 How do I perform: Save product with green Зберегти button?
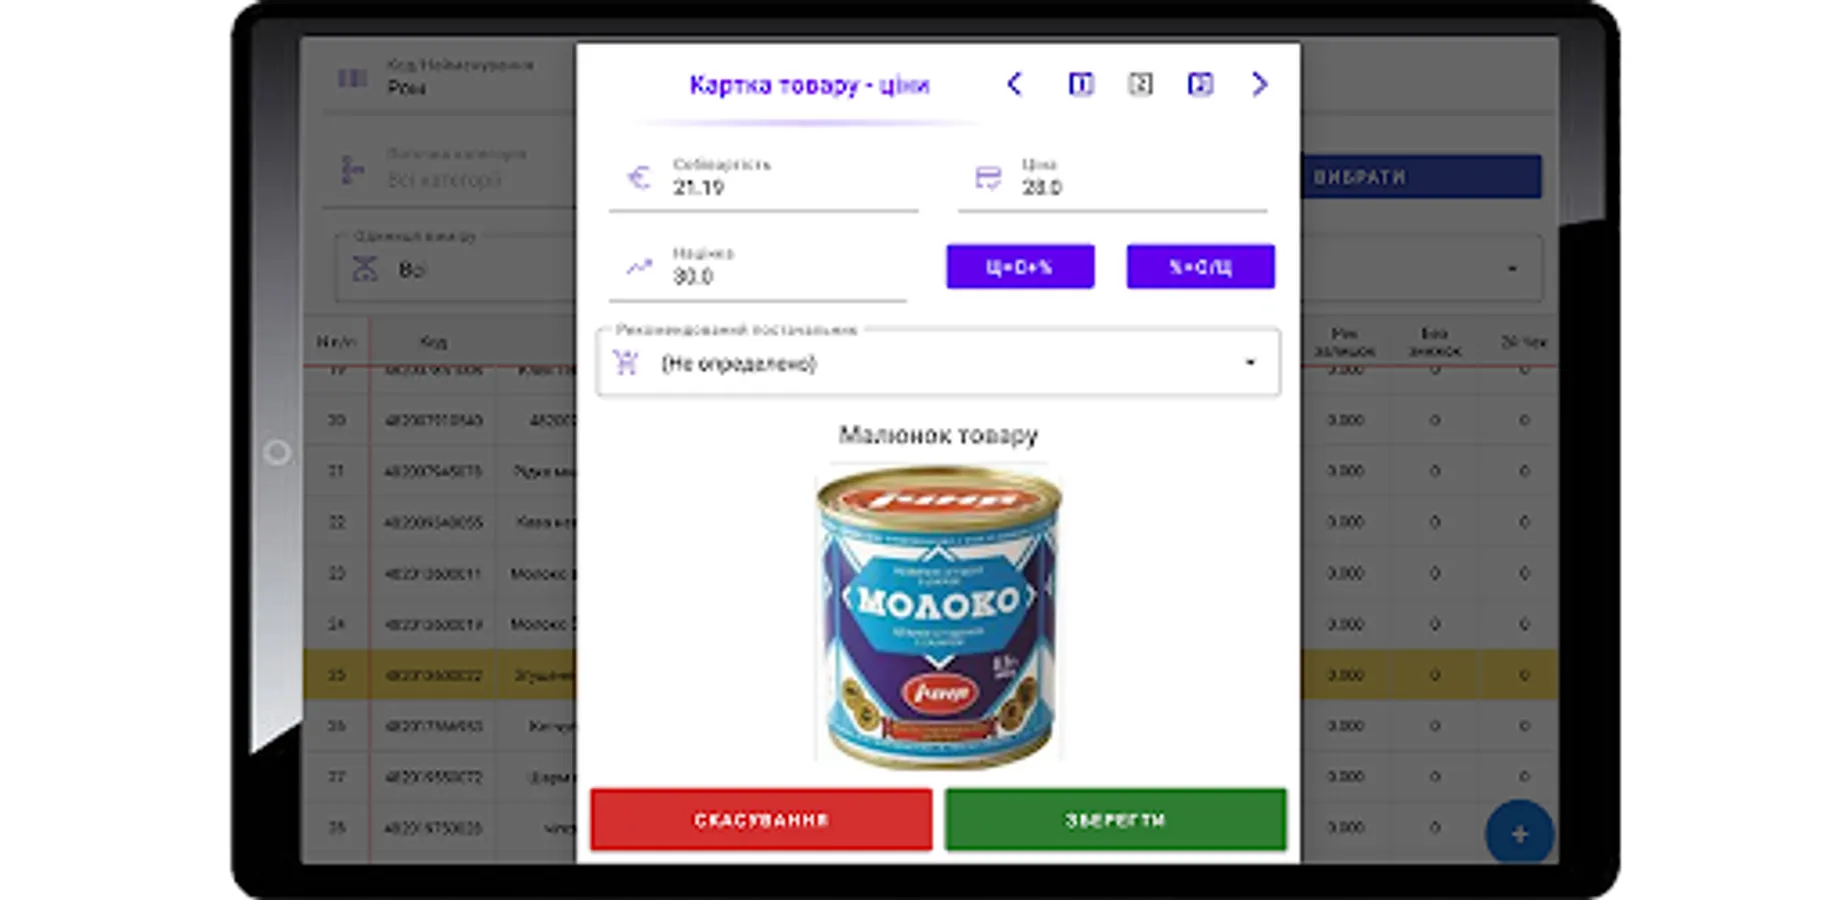pos(1115,820)
